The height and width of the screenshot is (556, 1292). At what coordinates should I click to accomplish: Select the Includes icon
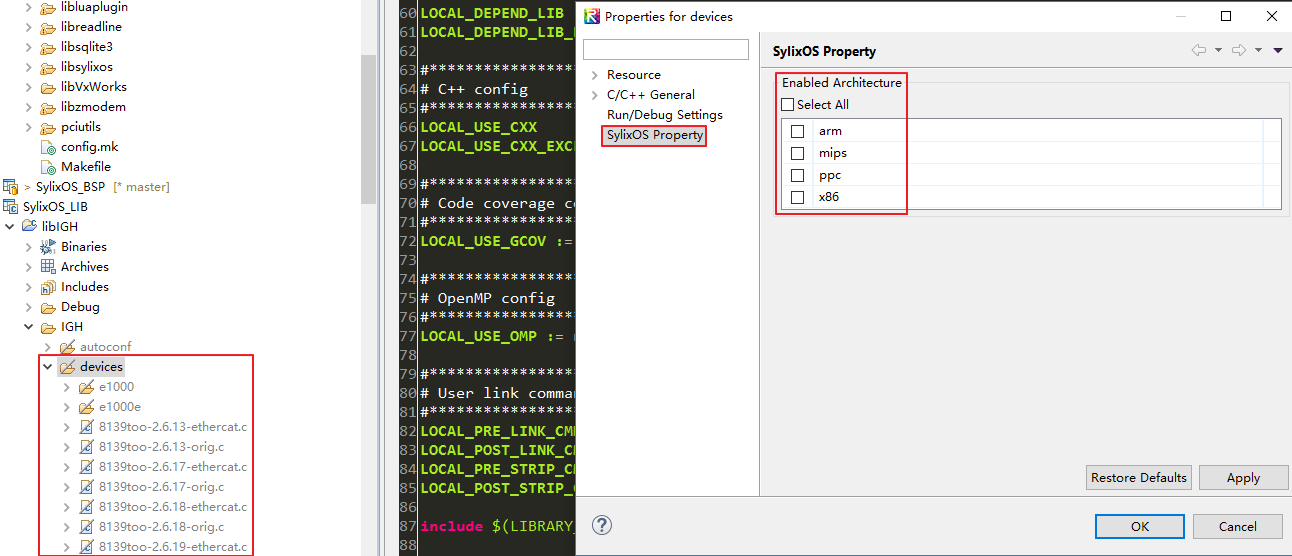pyautogui.click(x=48, y=287)
